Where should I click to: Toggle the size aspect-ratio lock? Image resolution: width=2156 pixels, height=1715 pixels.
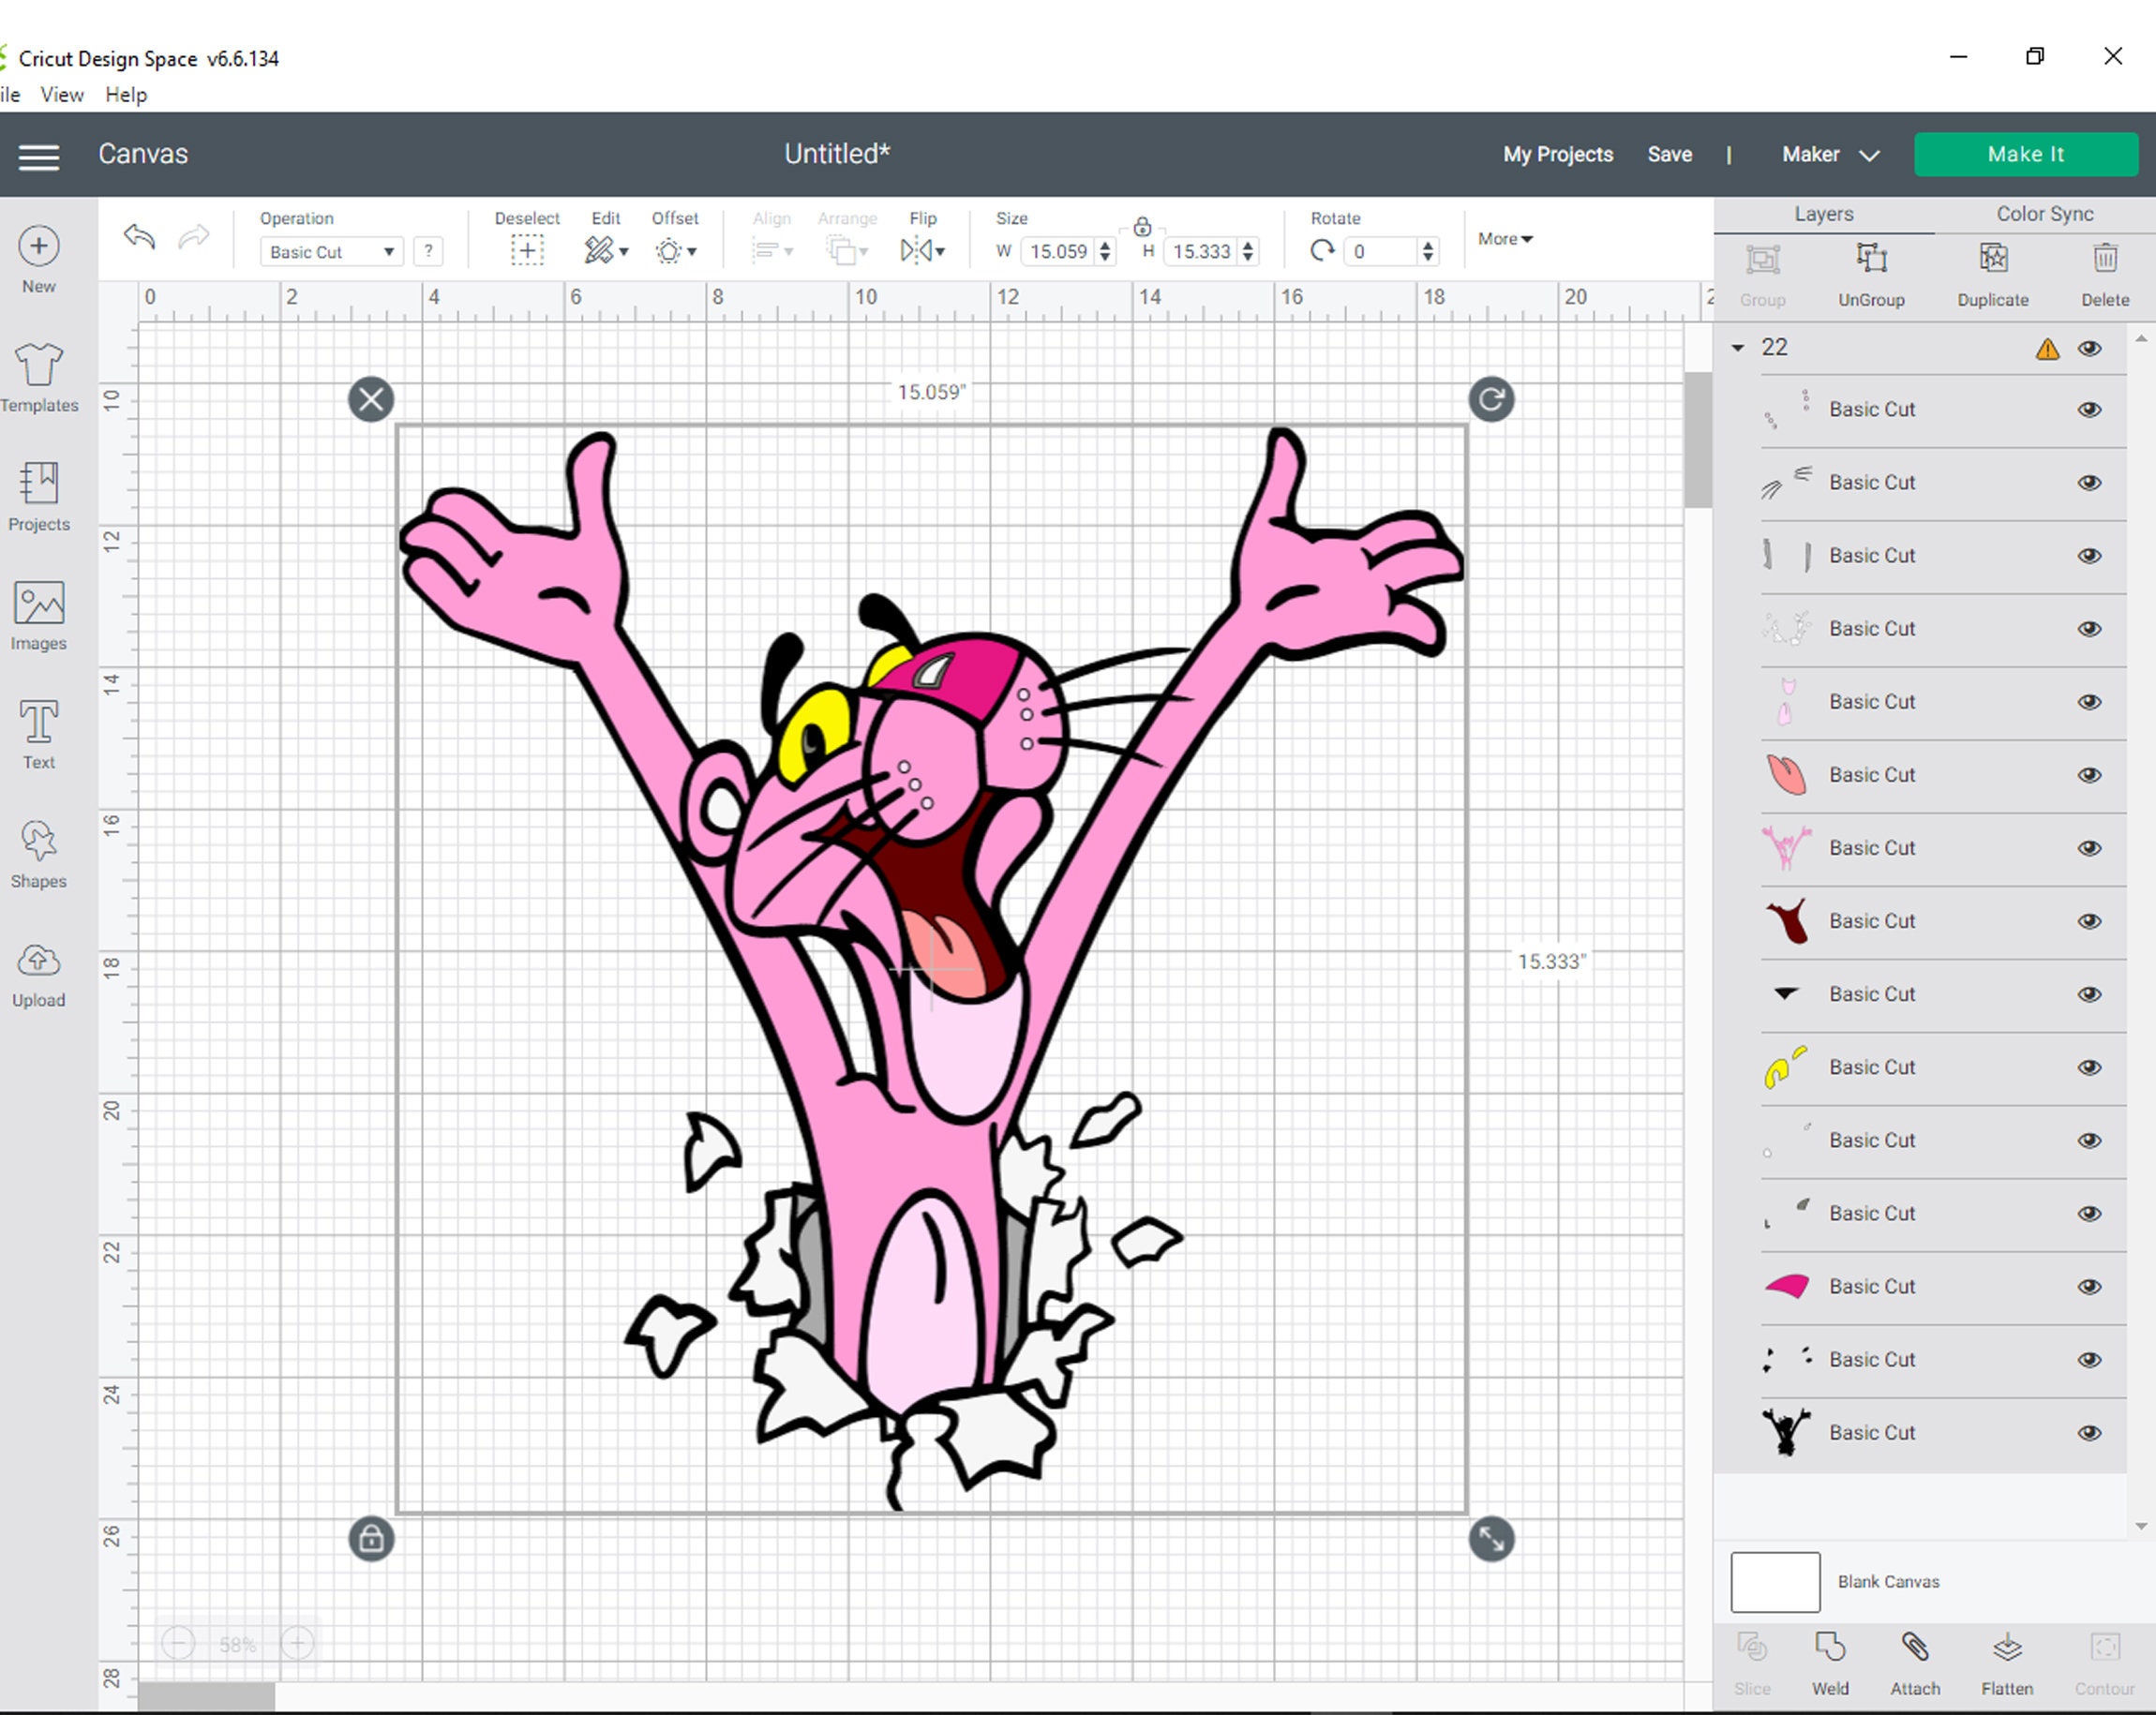[1142, 226]
